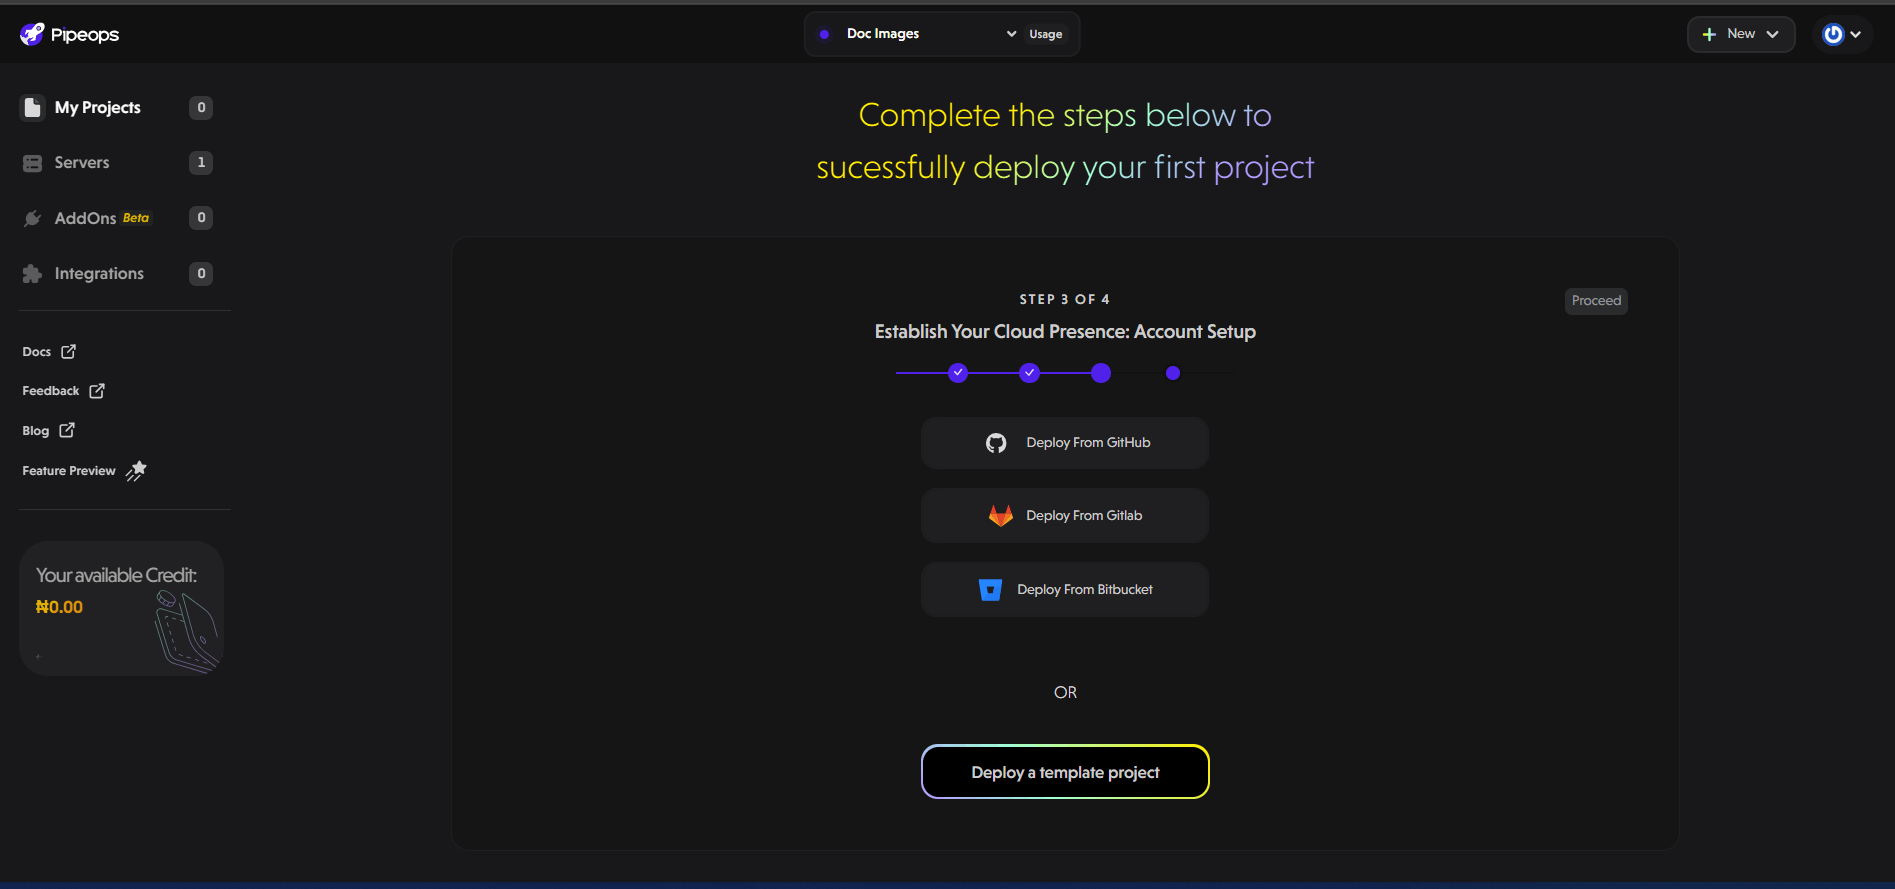Viewport: 1895px width, 889px height.
Task: Click the available Credit card
Action: pyautogui.click(x=121, y=609)
